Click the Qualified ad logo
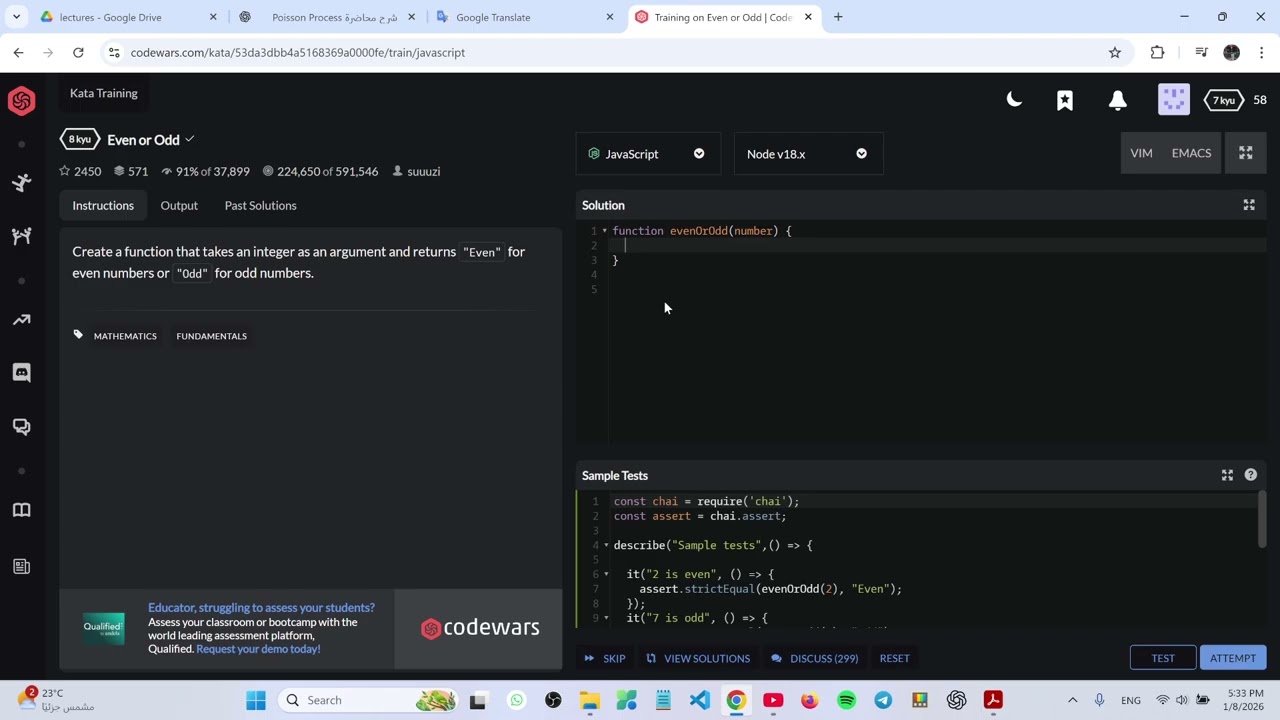Image resolution: width=1280 pixels, height=720 pixels. point(103,627)
